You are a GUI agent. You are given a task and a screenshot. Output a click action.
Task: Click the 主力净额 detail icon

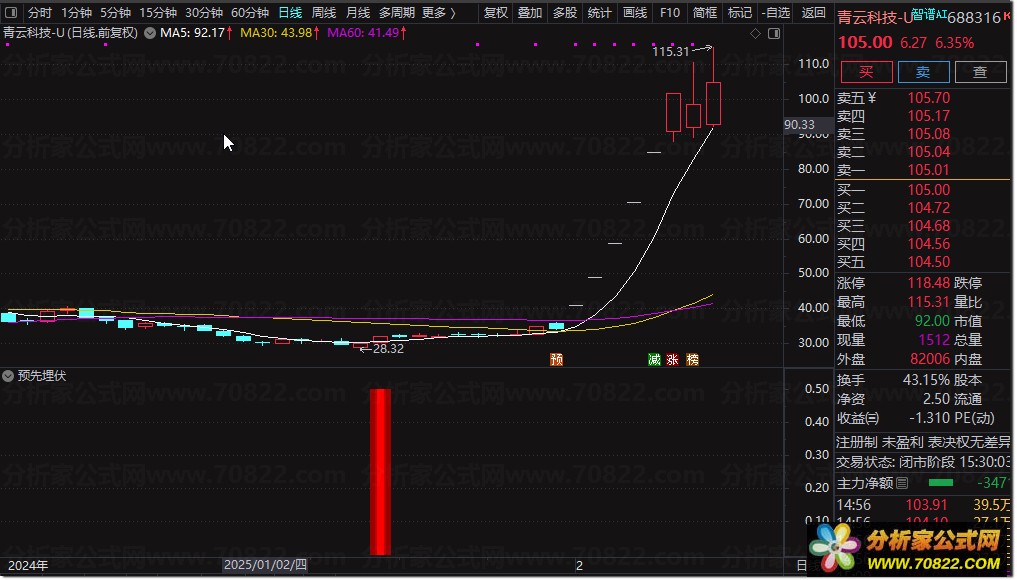pos(902,483)
